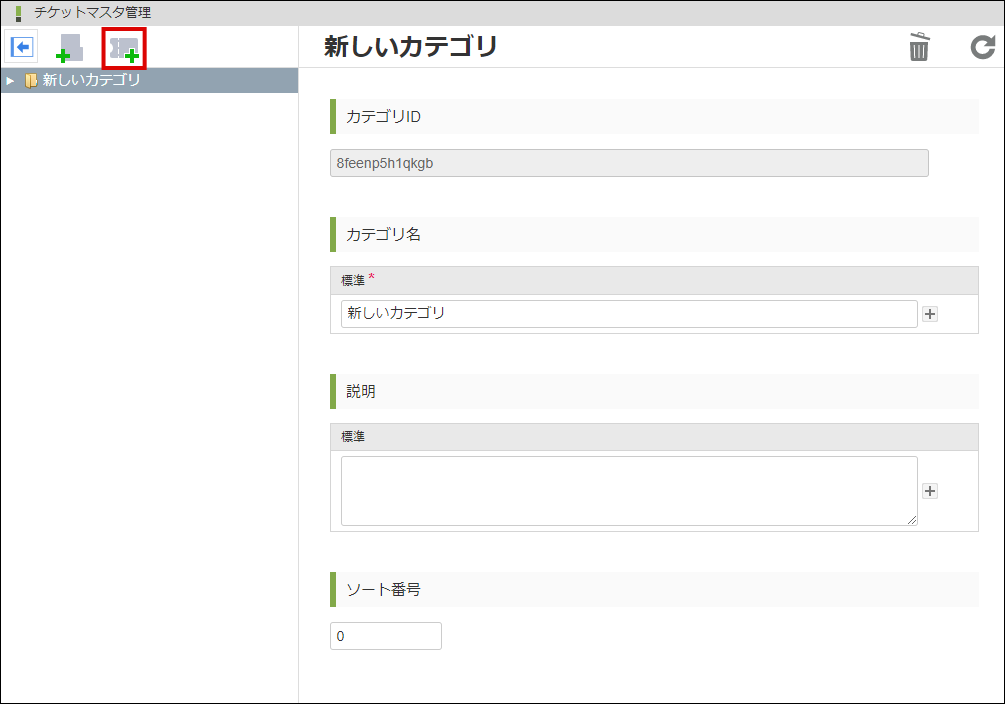The image size is (1005, 704).
Task: Click the trash icon to delete the category
Action: click(x=918, y=47)
